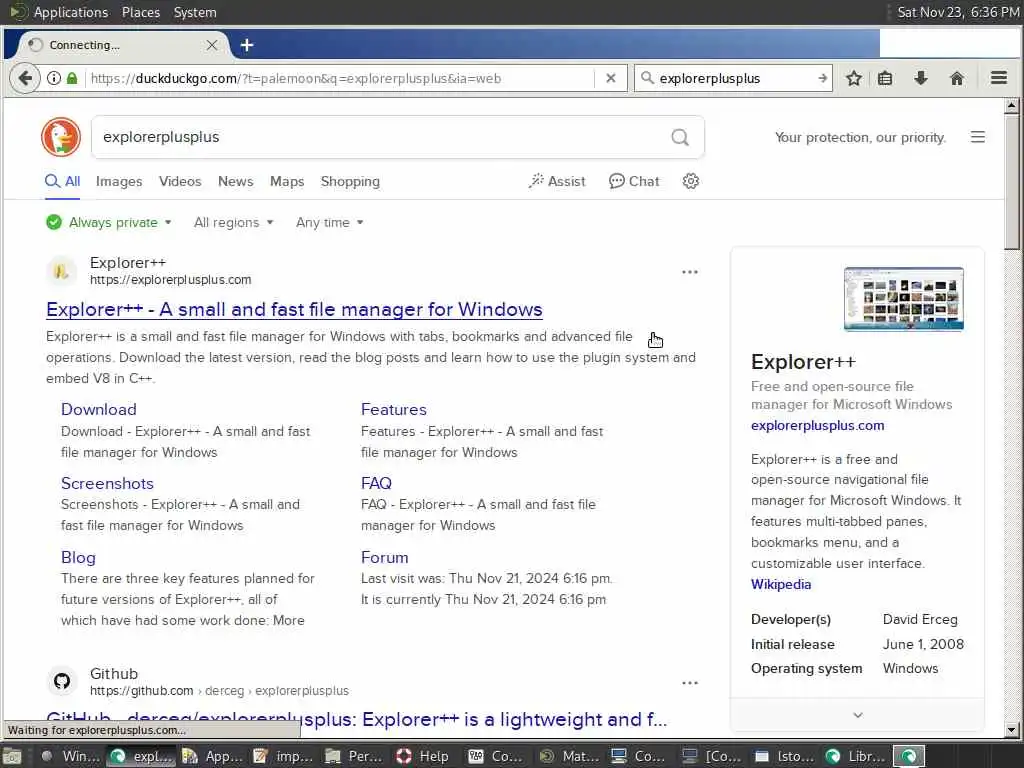
Task: Click the Github favicon in results
Action: [x=61, y=682]
